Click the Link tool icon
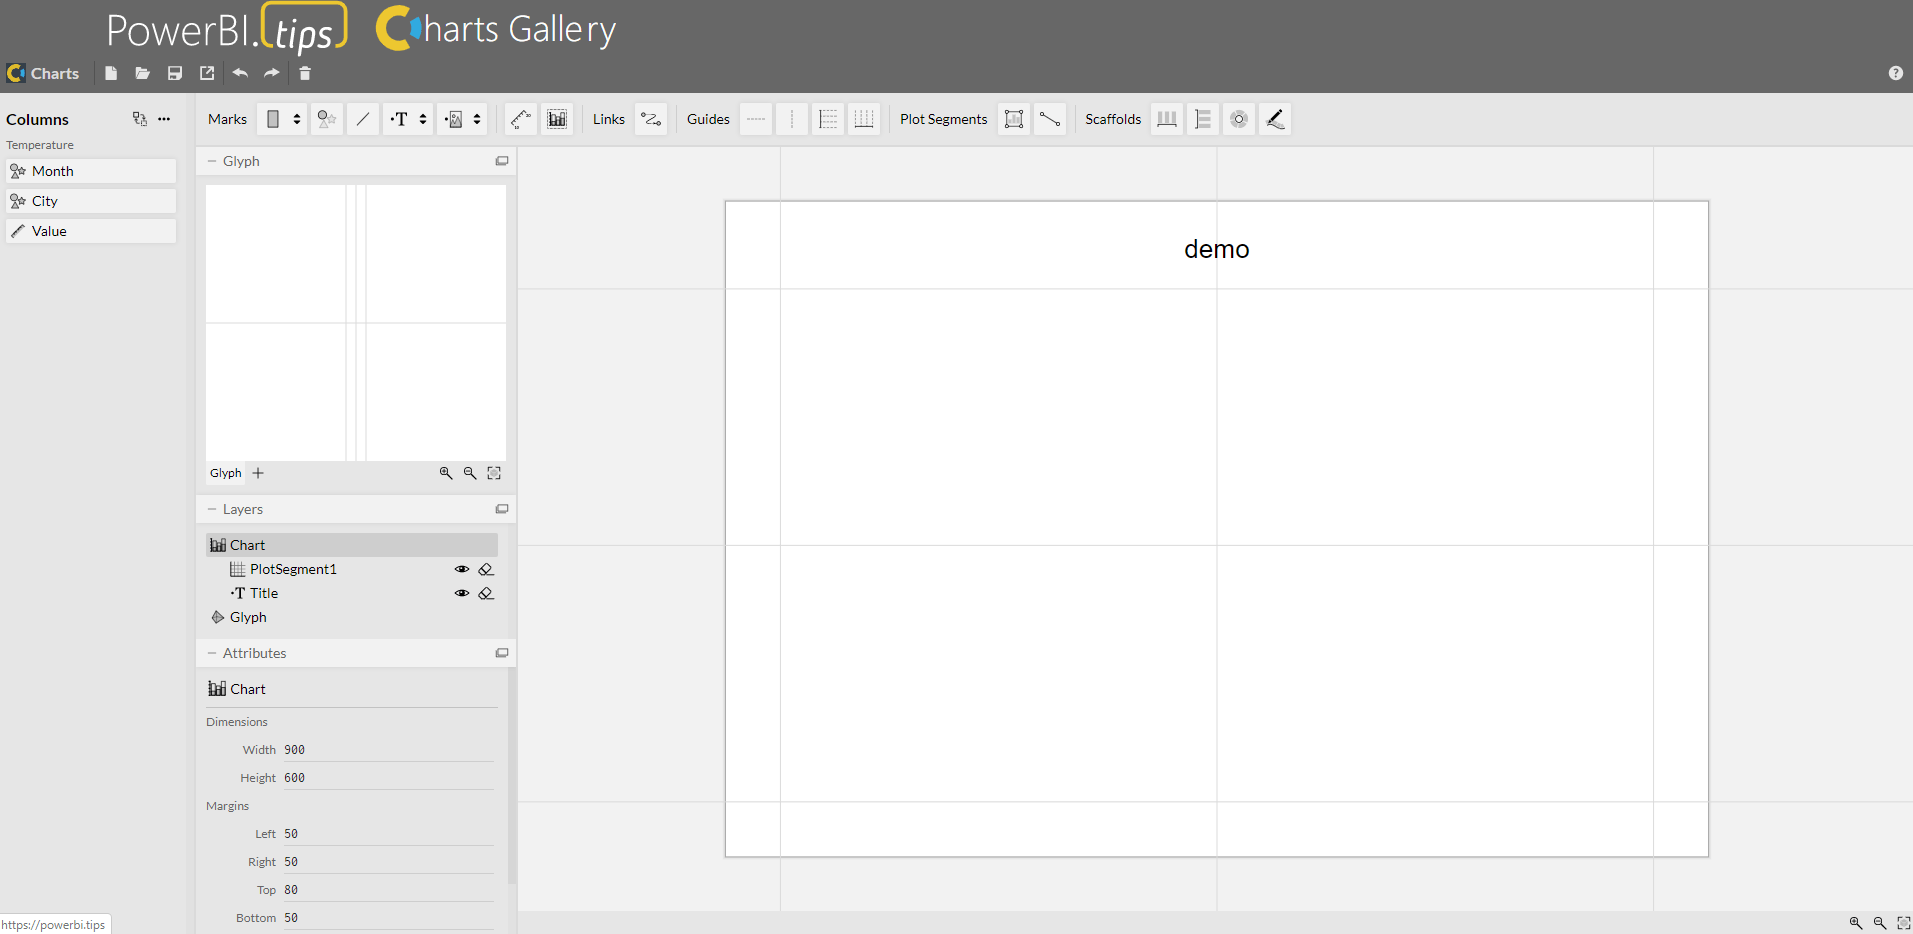 pyautogui.click(x=651, y=119)
